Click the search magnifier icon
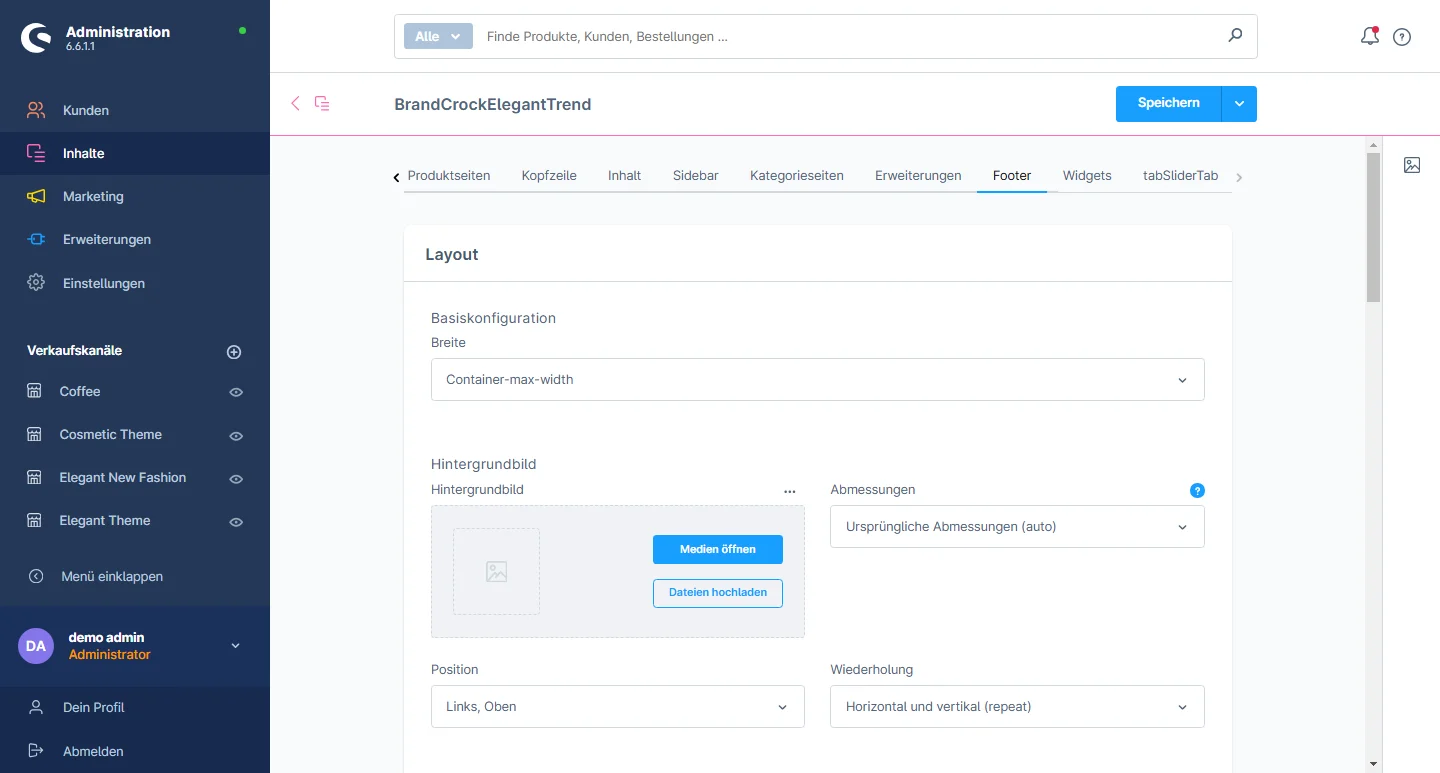The height and width of the screenshot is (773, 1440). (1235, 36)
